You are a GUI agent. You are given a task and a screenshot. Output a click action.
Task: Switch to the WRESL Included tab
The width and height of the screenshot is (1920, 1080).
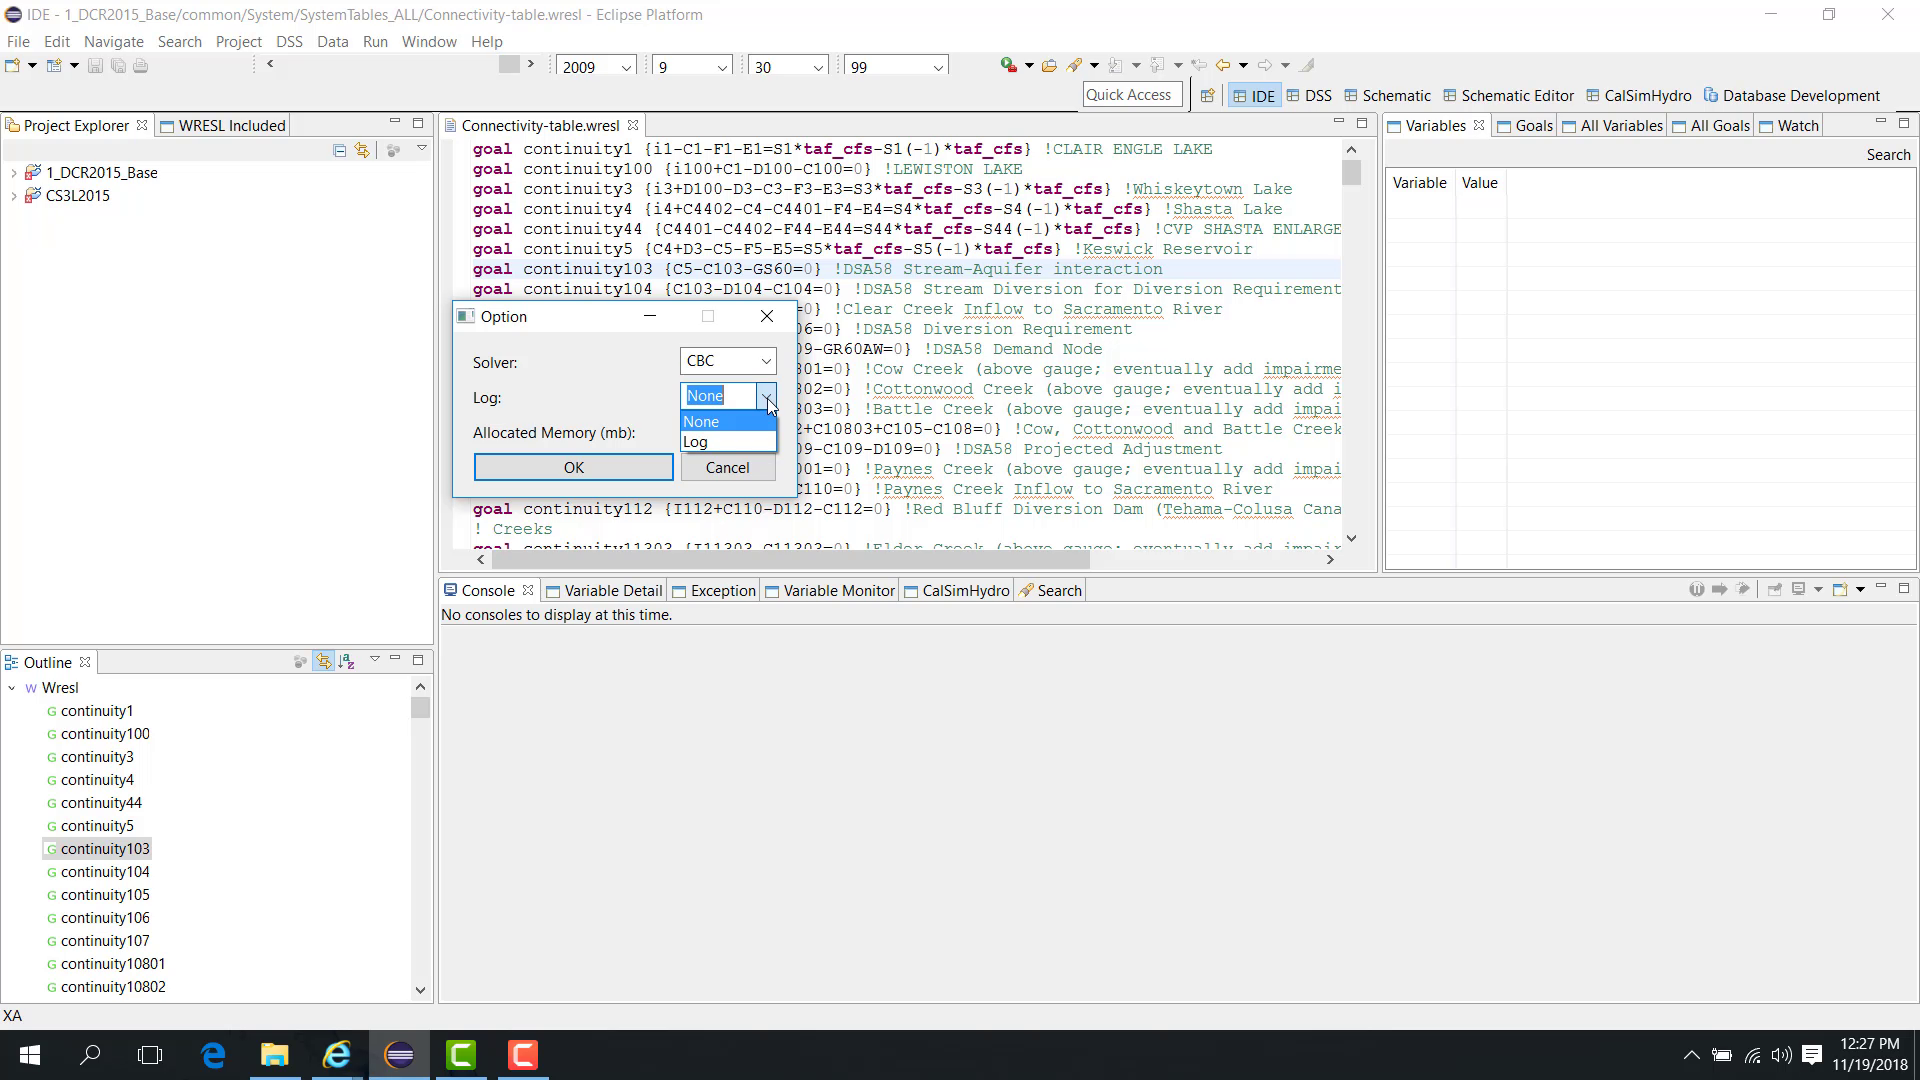pyautogui.click(x=223, y=125)
